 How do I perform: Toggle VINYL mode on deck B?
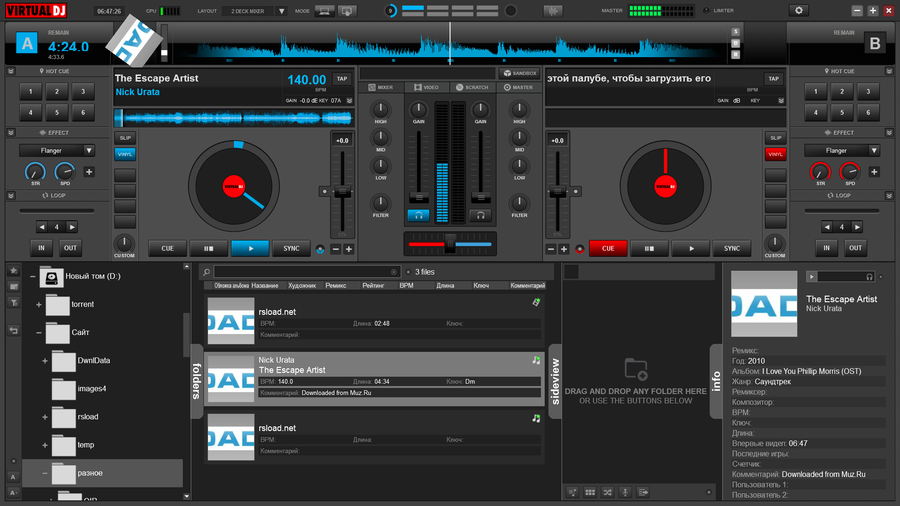(x=775, y=154)
